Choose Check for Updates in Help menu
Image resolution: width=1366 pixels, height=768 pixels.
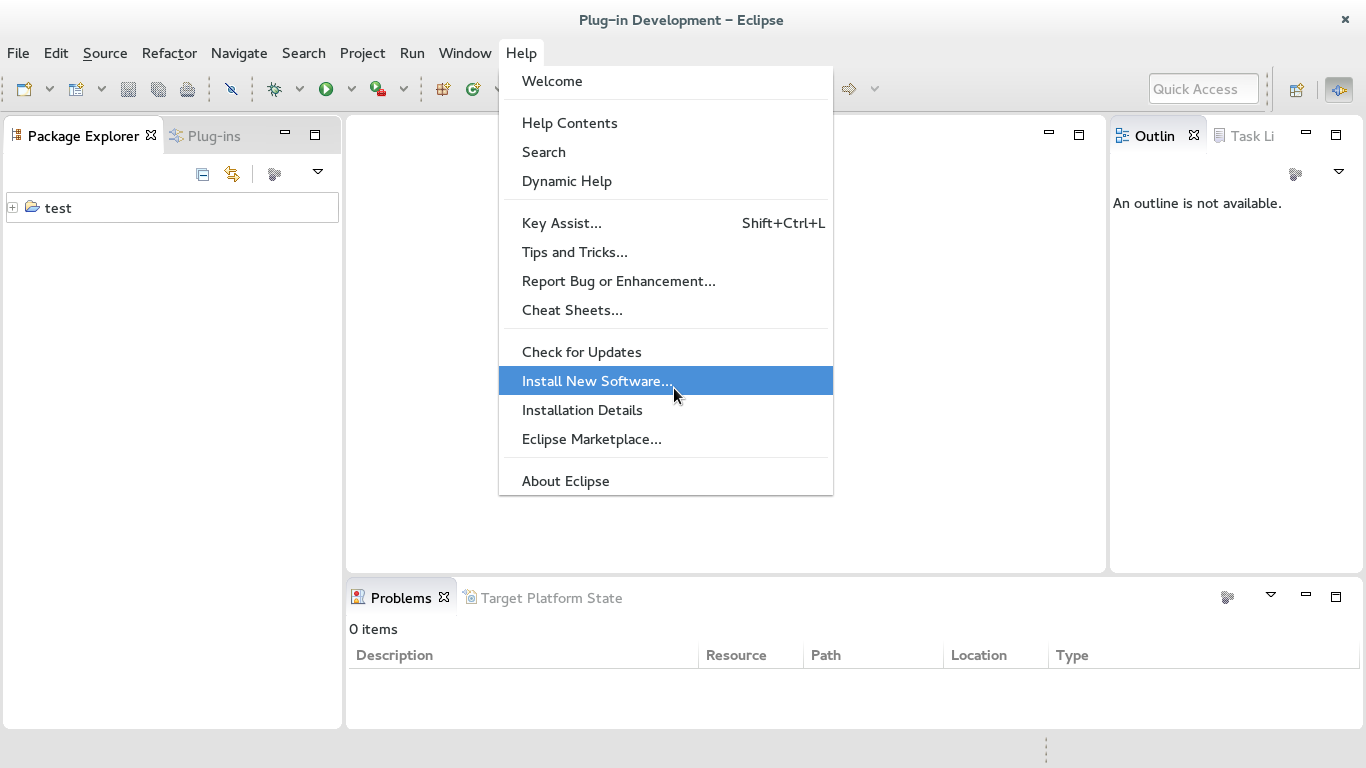581,352
